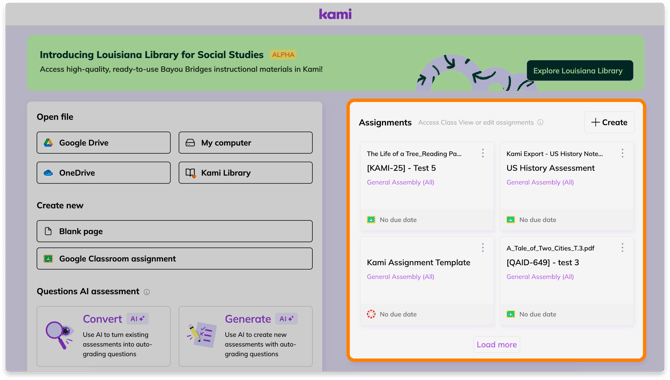Click Access Class View or edit assignments text
Image resolution: width=670 pixels, height=380 pixels.
[476, 123]
